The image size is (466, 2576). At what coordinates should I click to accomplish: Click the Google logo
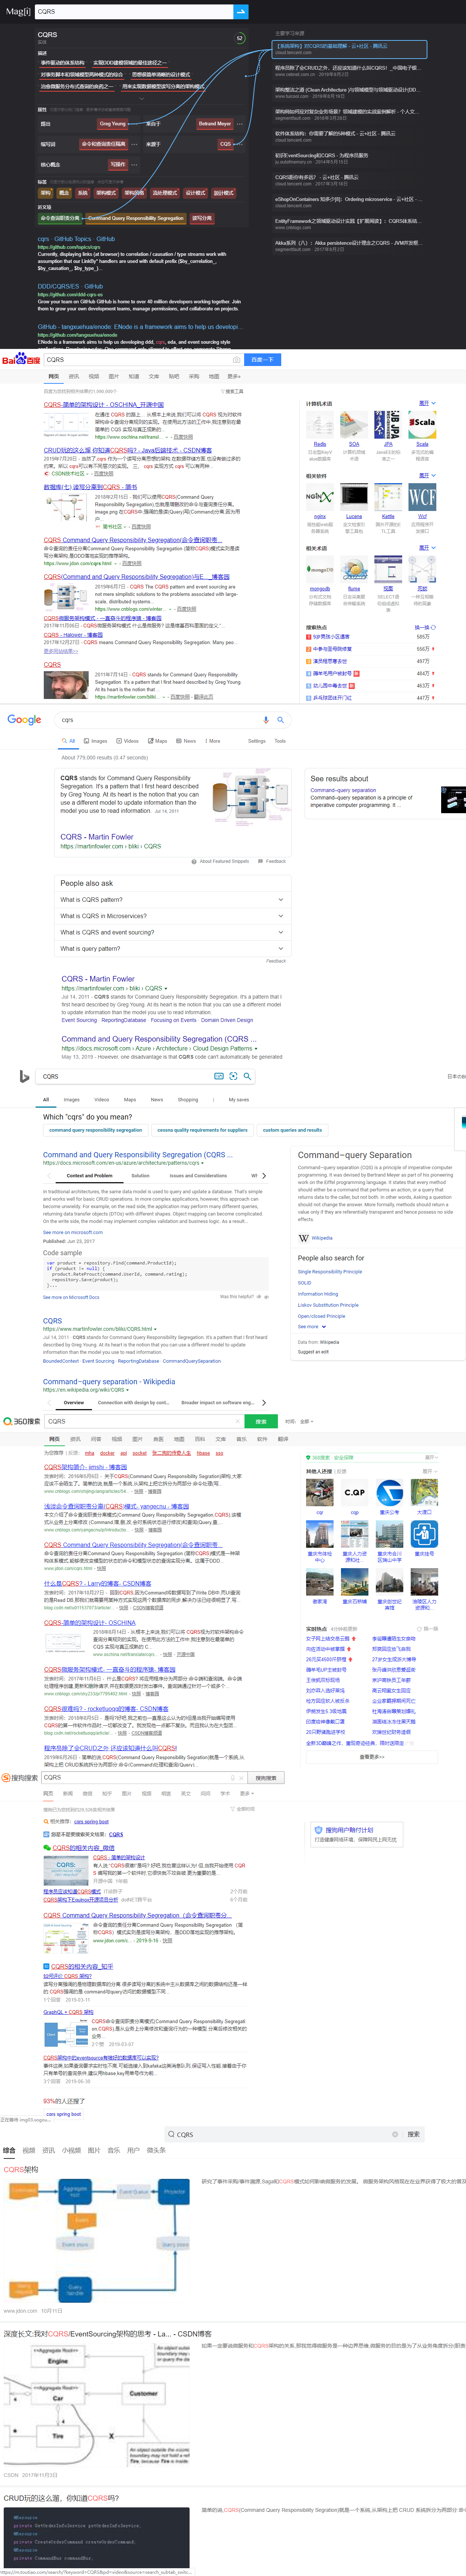point(24,720)
